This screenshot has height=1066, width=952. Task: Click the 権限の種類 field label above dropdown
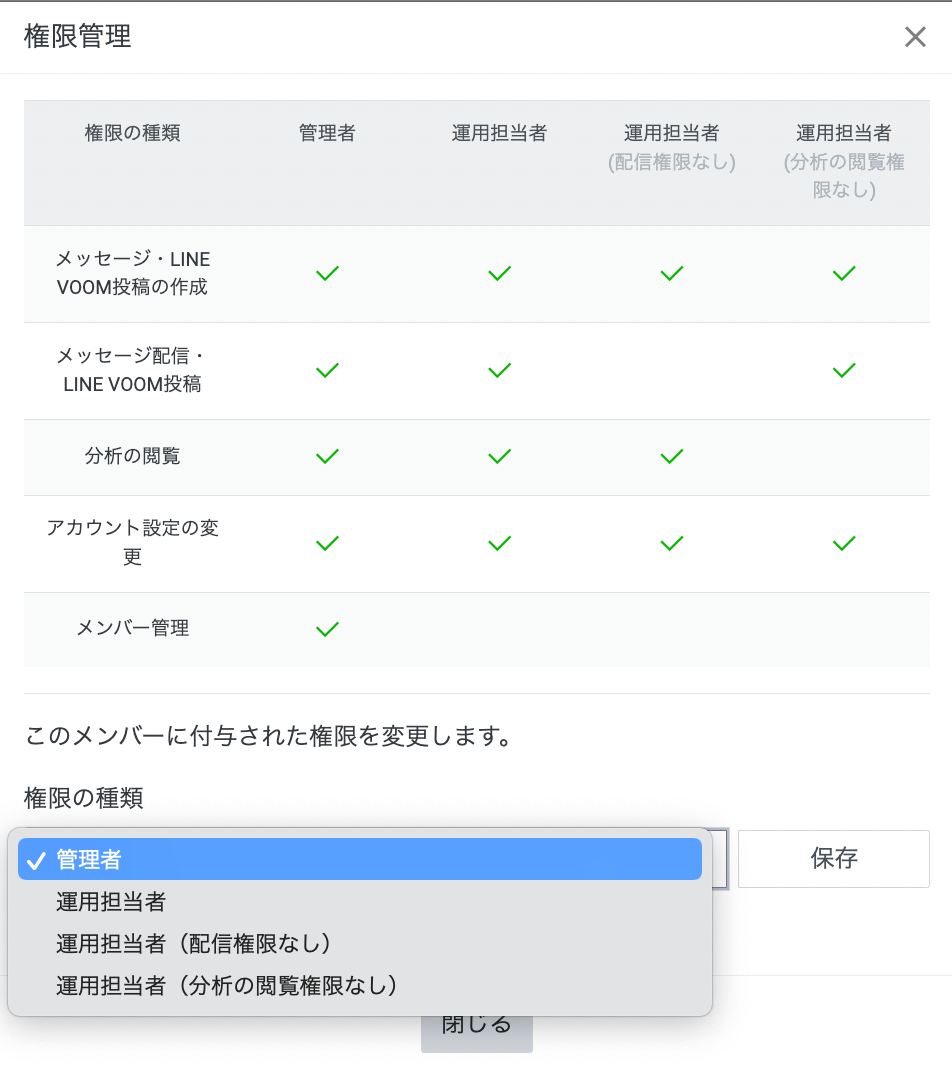(x=84, y=797)
